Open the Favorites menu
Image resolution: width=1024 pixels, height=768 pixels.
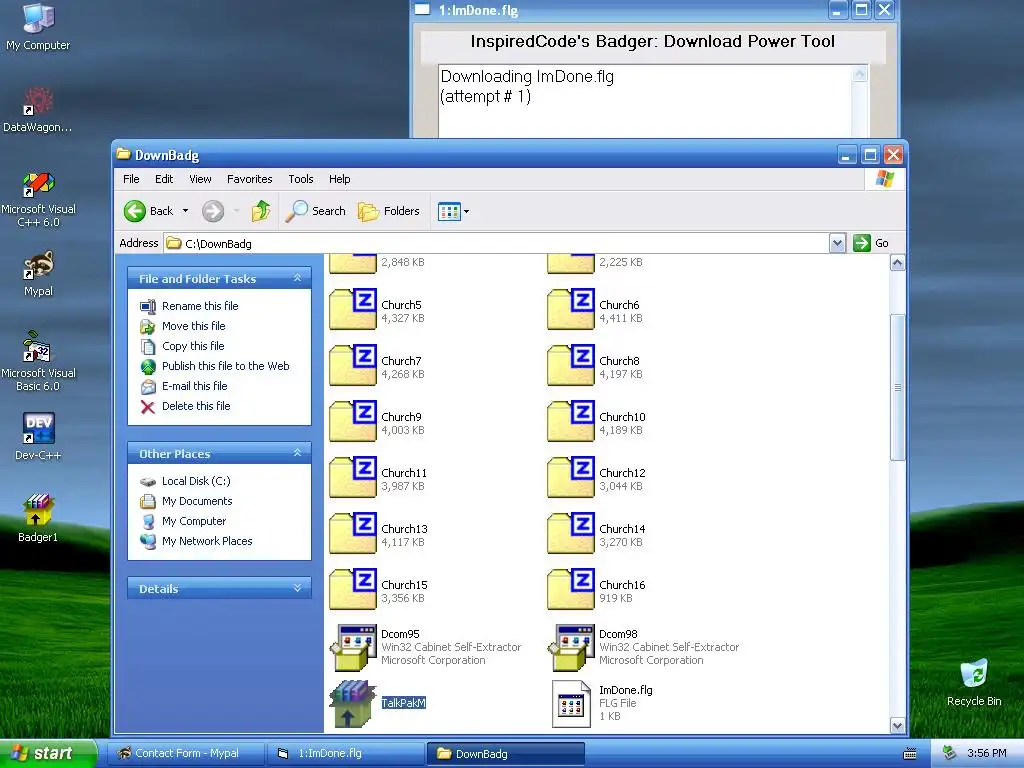click(x=249, y=179)
